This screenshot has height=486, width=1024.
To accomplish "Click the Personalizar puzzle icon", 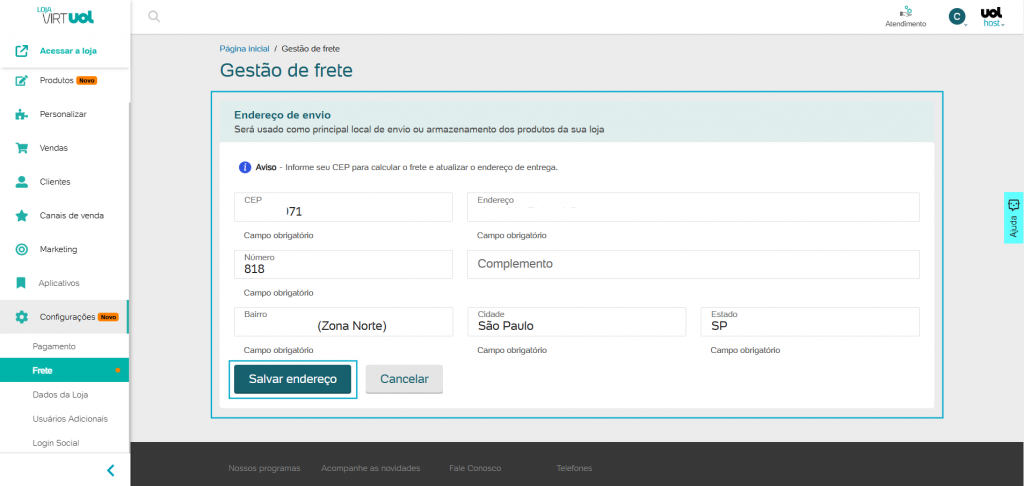I will click(21, 115).
